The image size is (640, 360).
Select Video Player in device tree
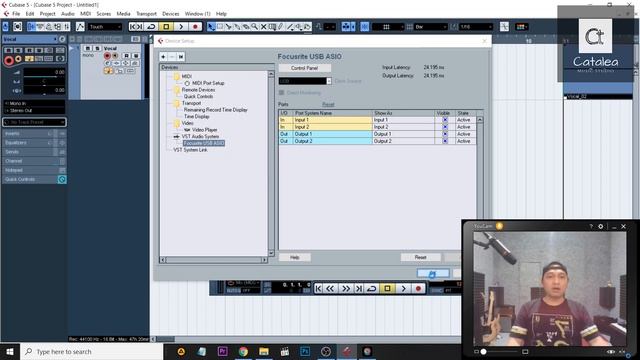pyautogui.click(x=204, y=130)
